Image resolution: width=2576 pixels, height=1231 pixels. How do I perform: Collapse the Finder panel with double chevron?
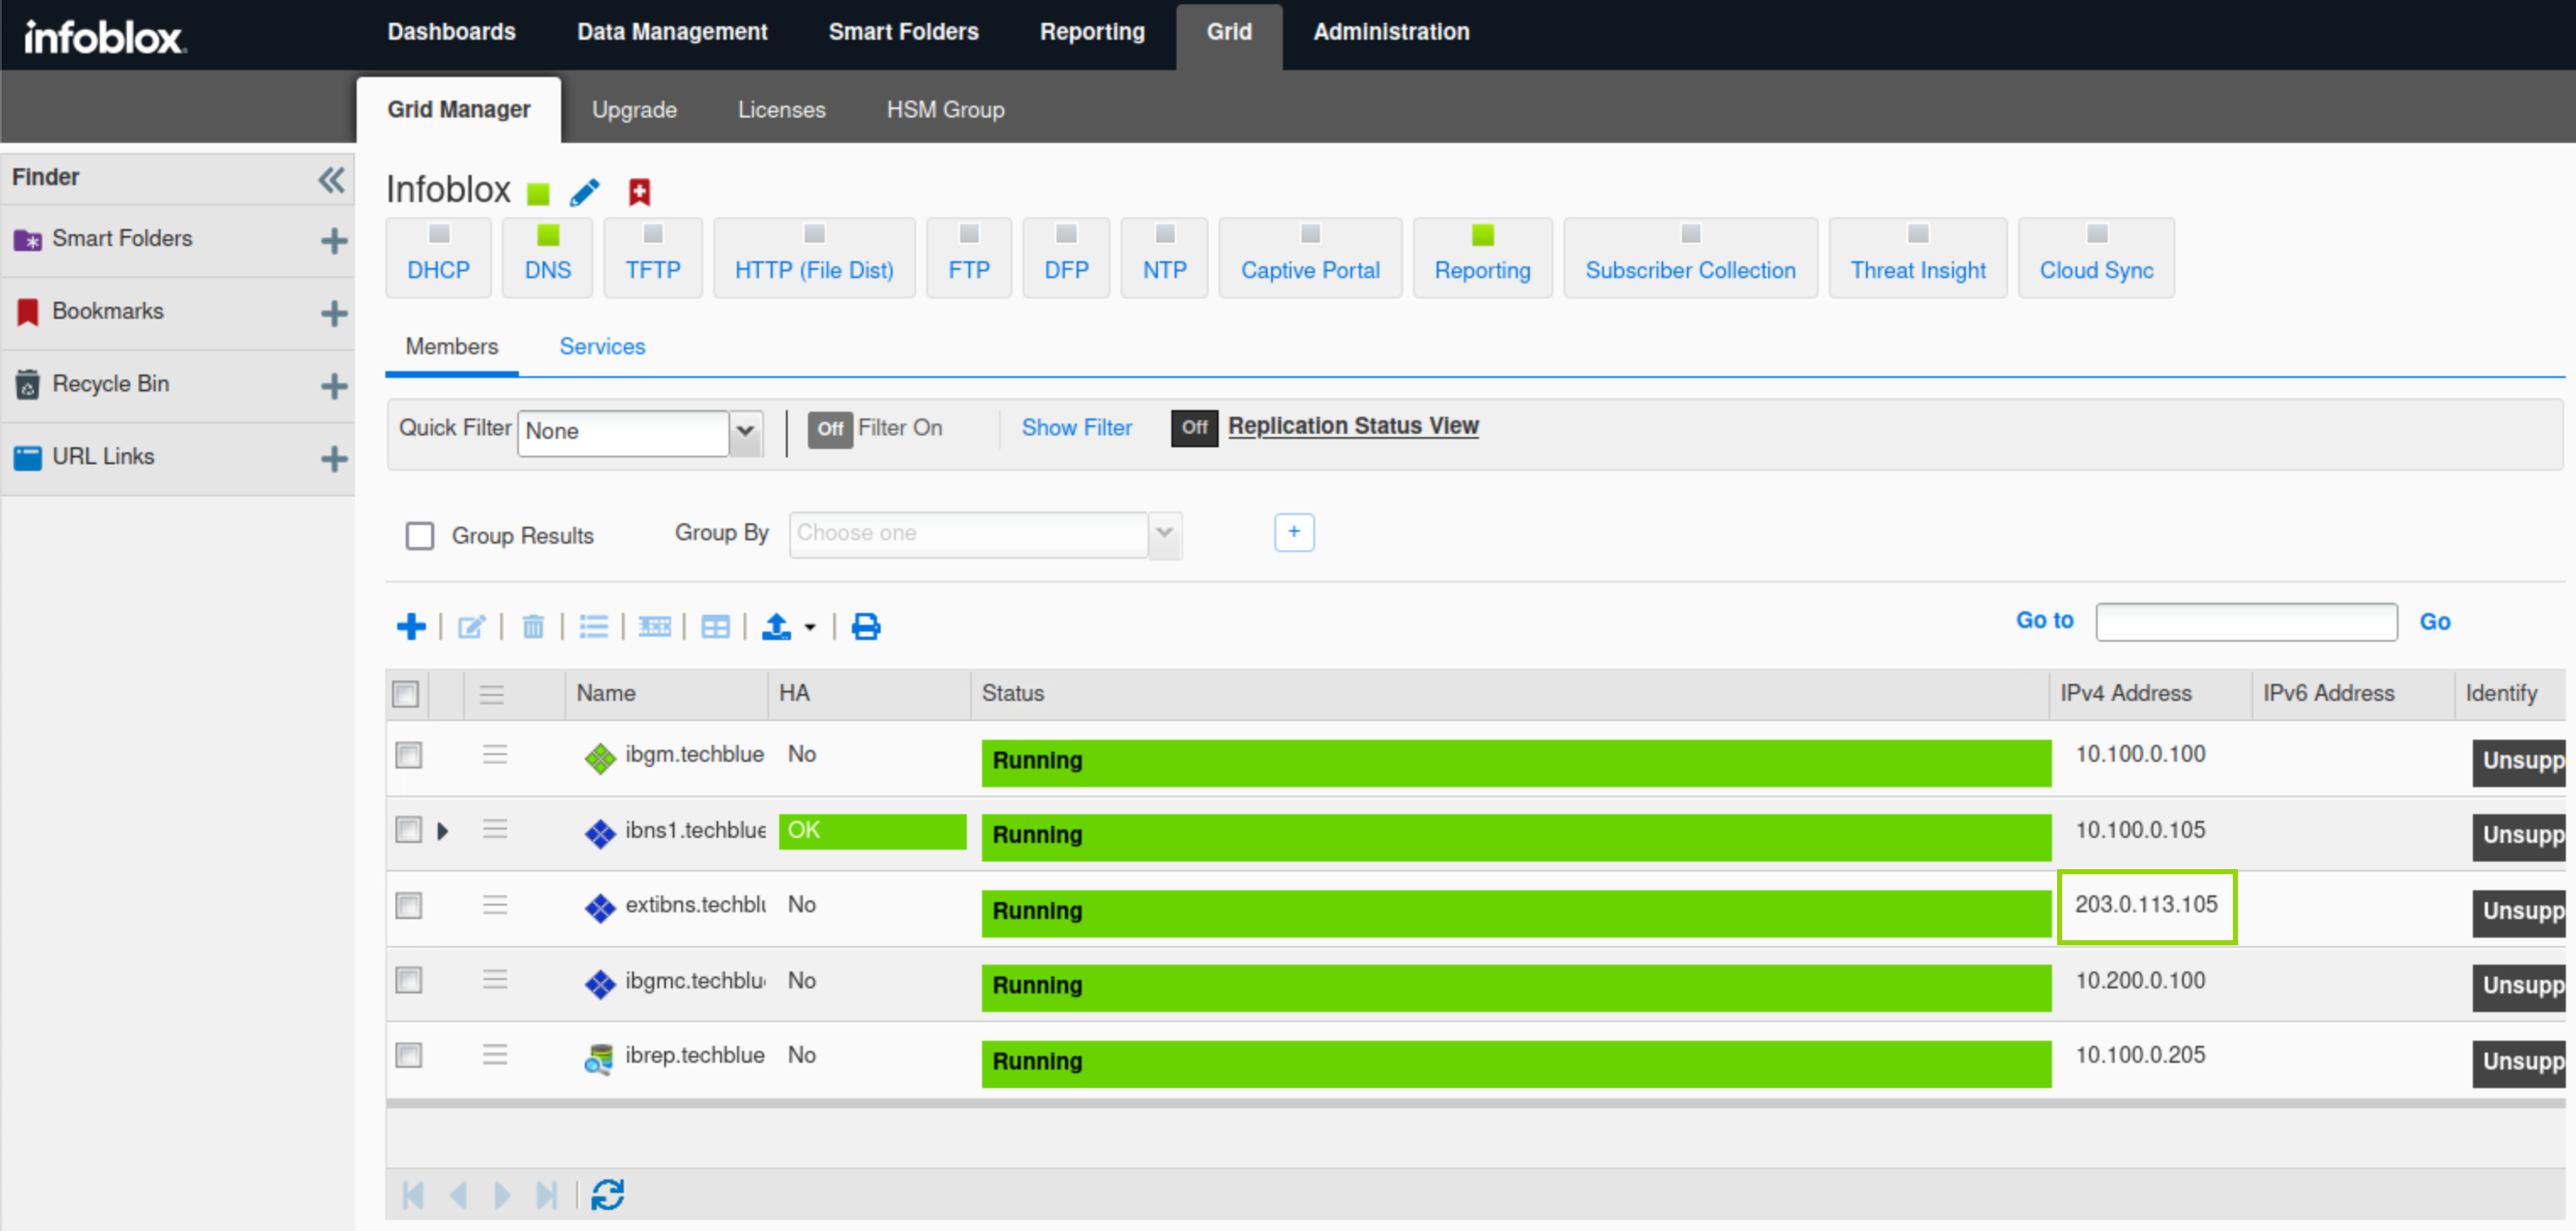click(331, 179)
